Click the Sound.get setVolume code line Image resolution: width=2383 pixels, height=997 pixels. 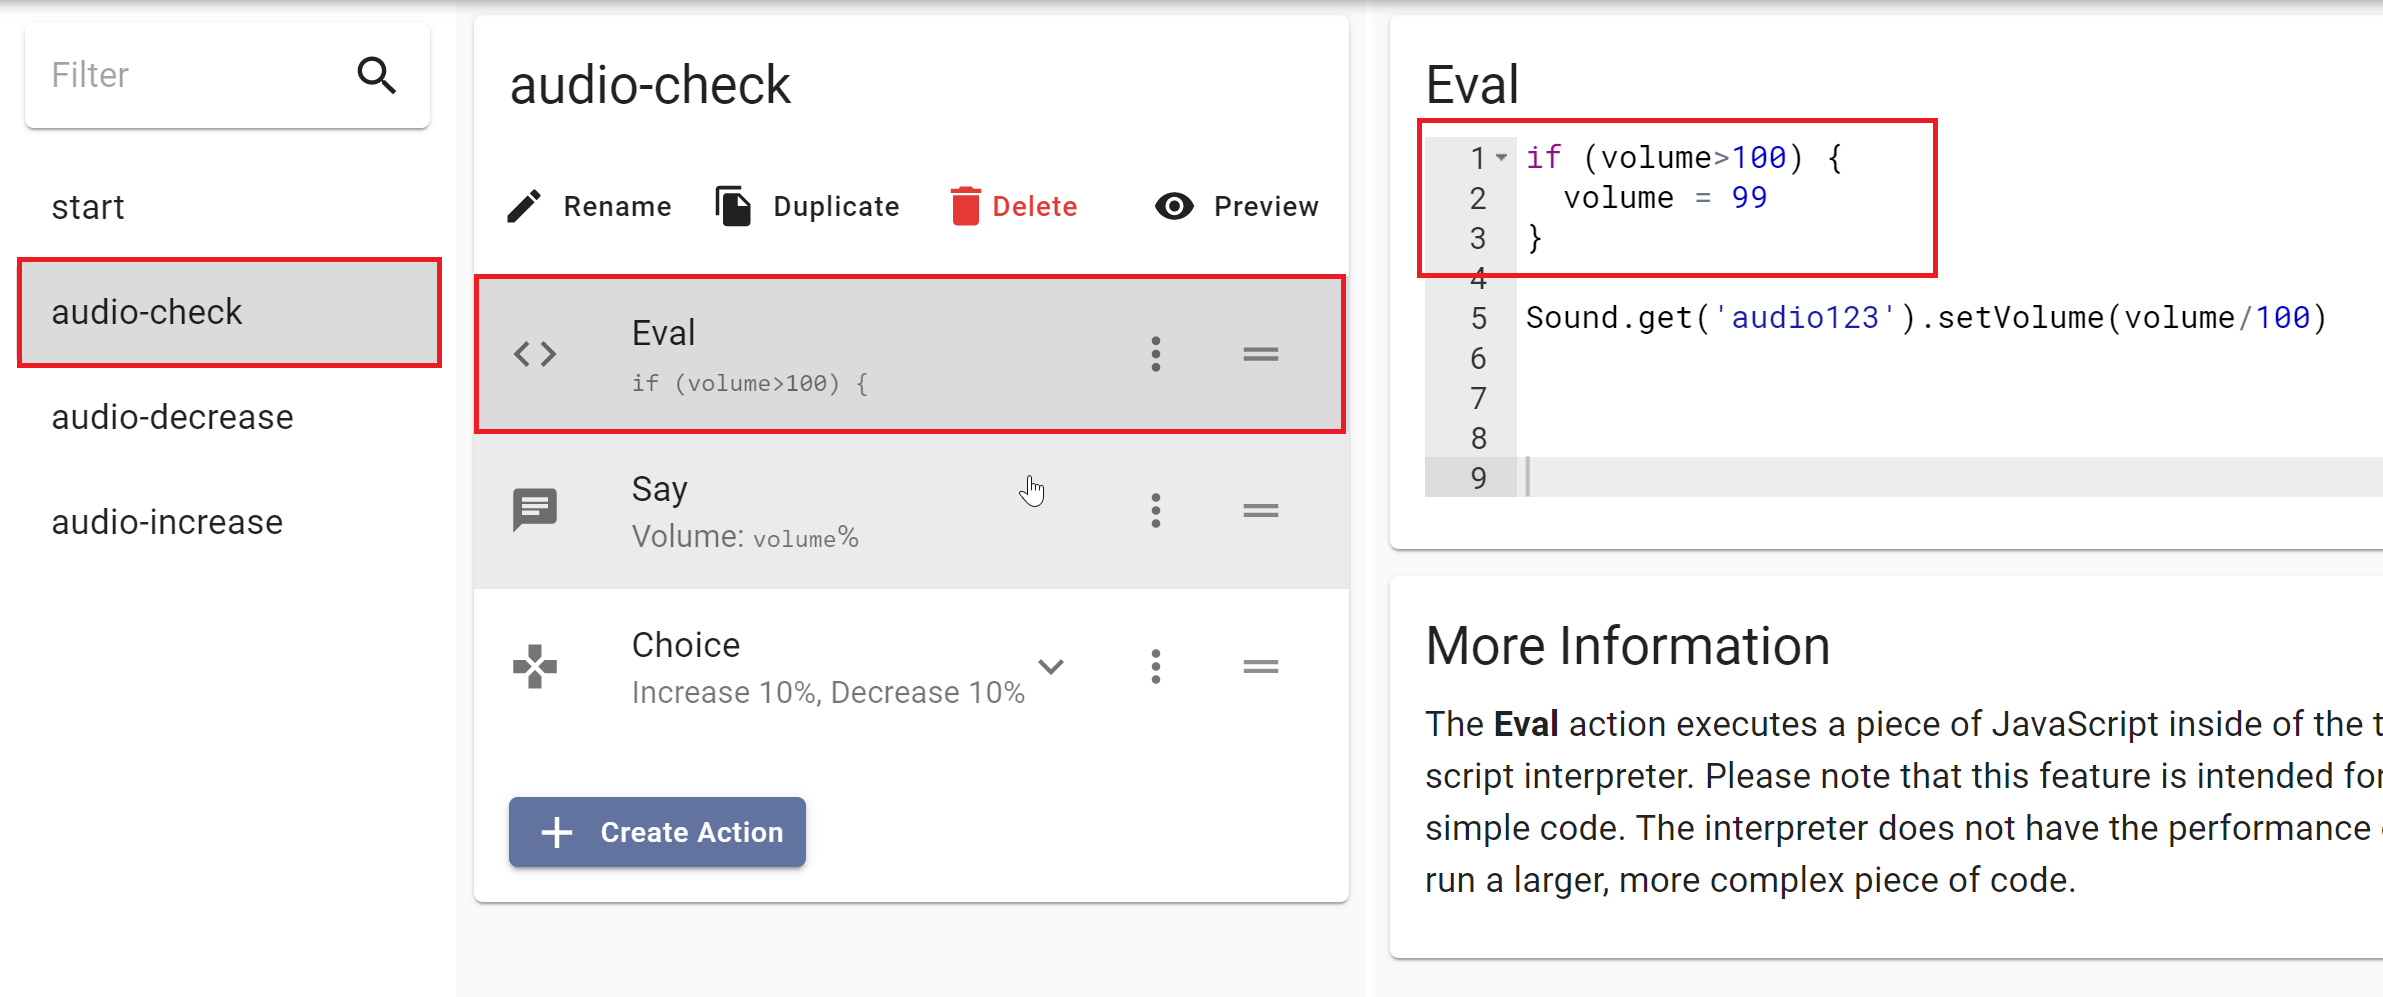click(x=1926, y=318)
